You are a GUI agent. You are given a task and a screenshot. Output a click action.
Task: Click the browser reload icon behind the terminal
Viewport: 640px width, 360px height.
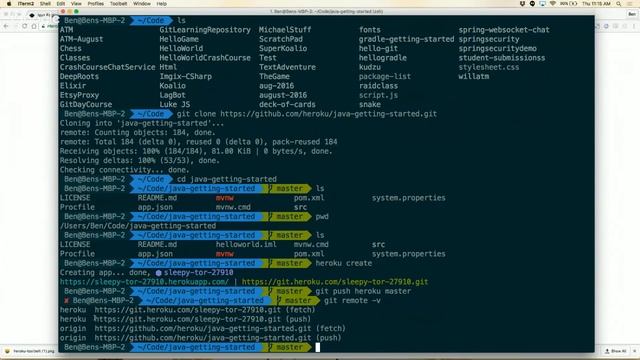coord(25,26)
